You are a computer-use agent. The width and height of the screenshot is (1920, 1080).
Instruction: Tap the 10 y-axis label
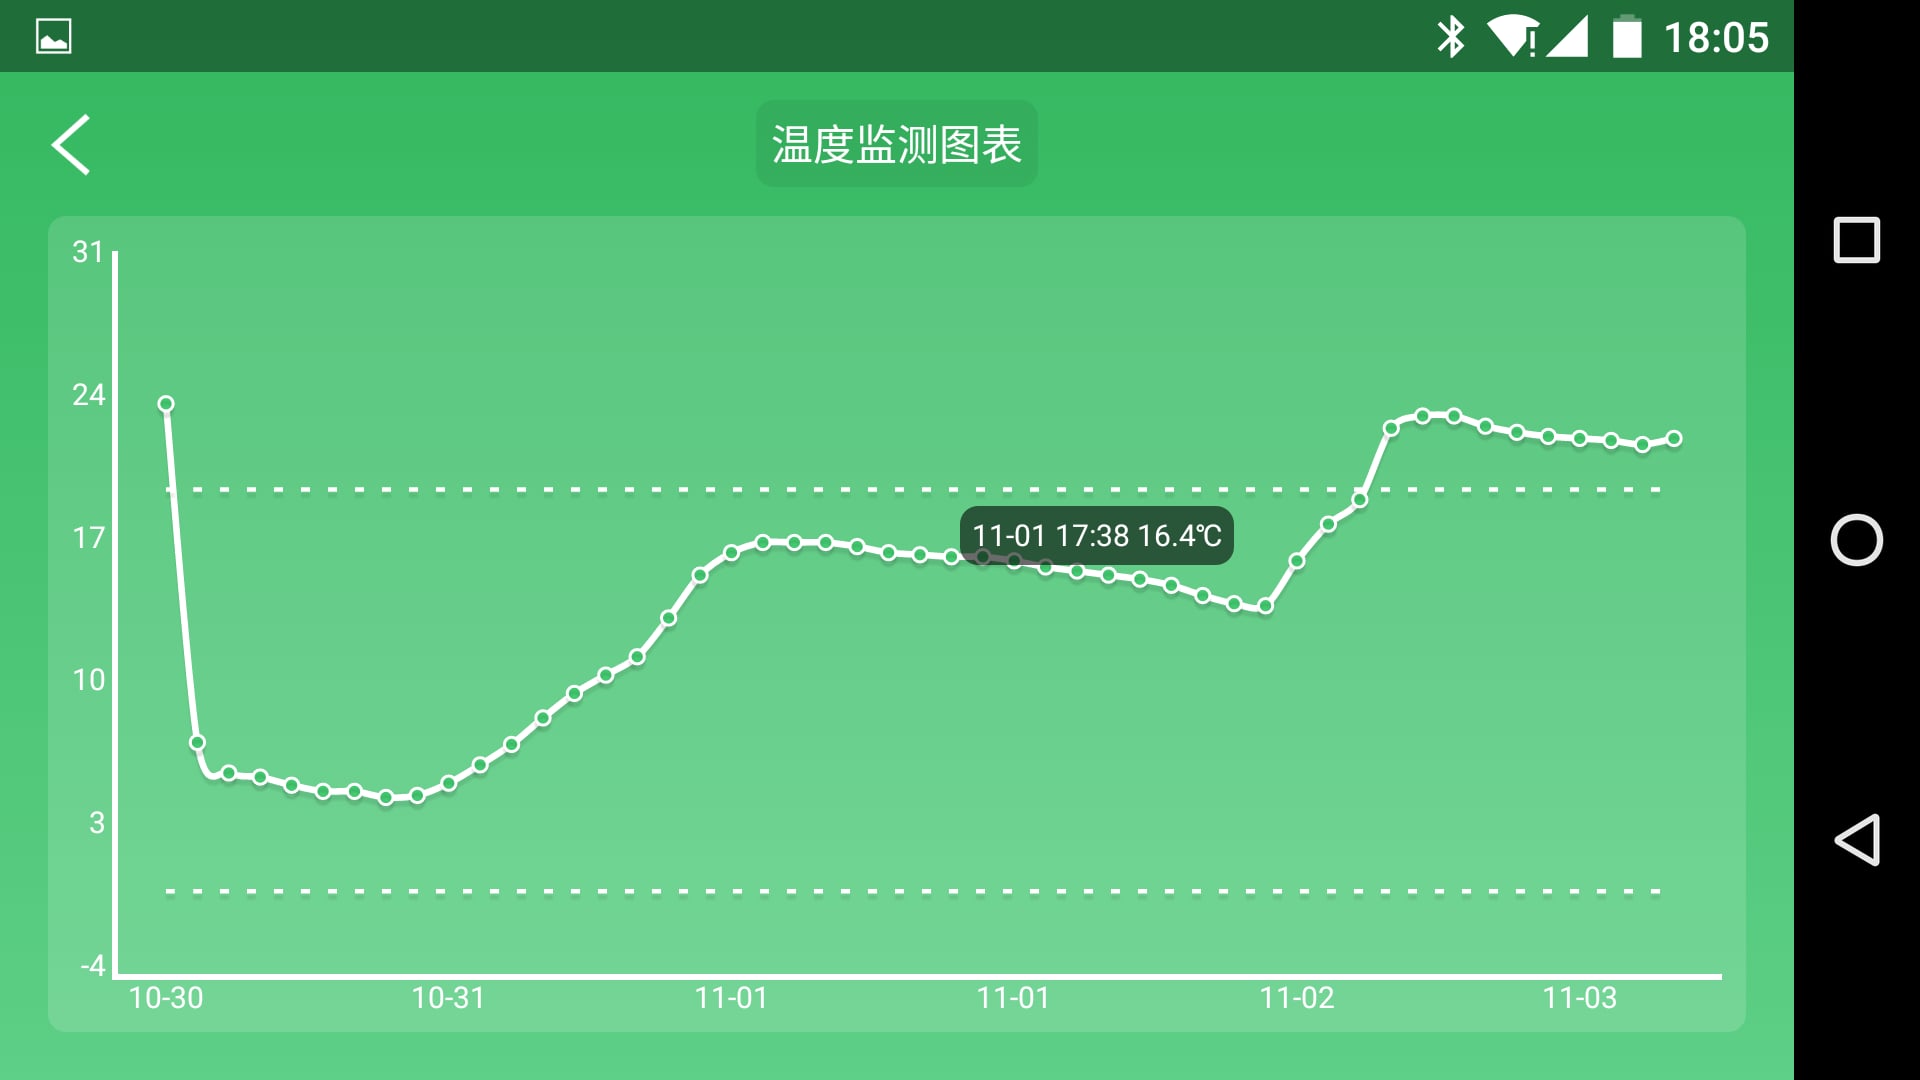click(x=88, y=680)
